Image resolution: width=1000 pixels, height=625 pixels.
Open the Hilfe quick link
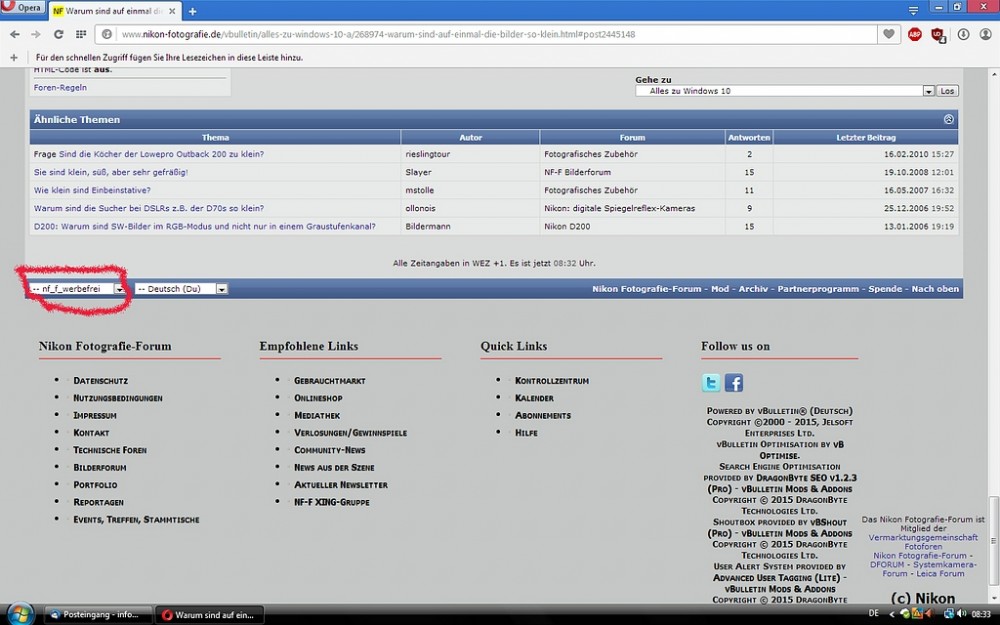click(526, 432)
